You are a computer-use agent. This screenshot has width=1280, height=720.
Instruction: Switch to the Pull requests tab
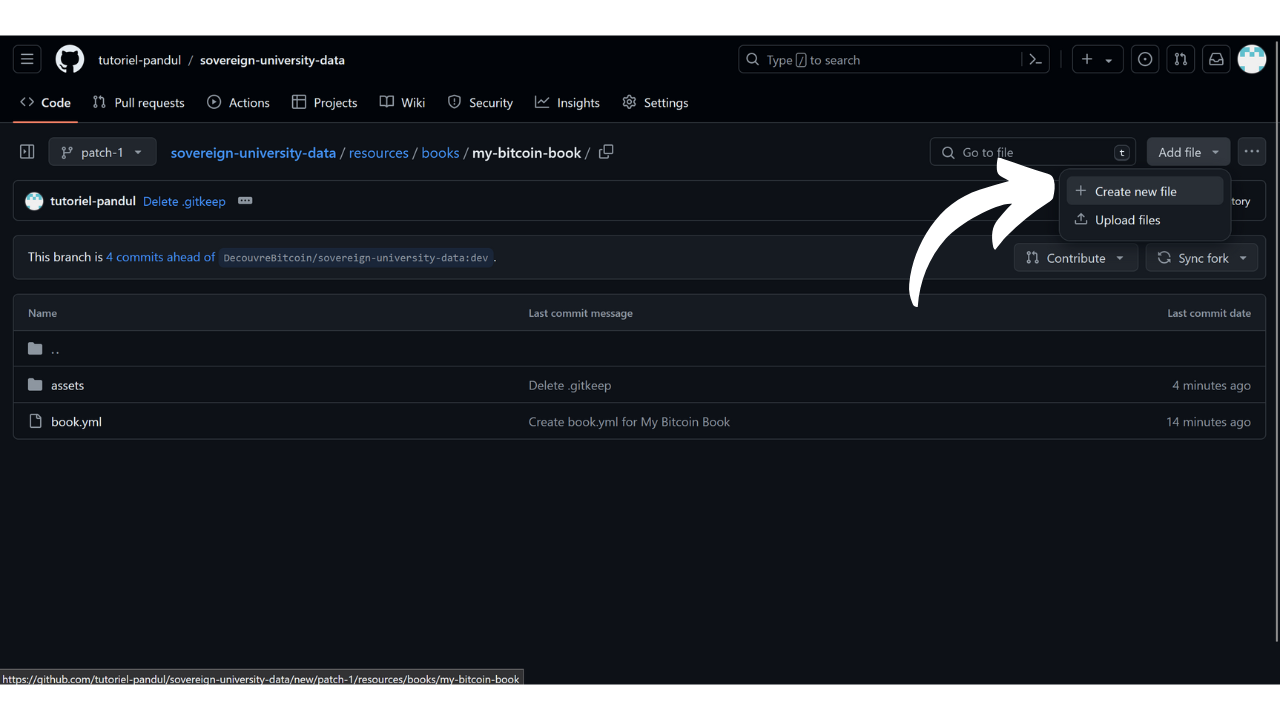[x=138, y=102]
